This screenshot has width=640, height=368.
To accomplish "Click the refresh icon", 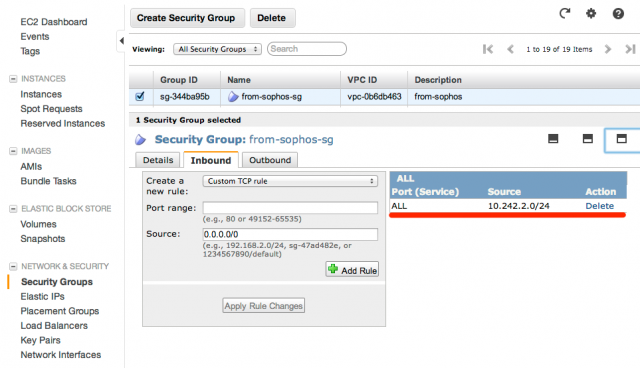I will tap(564, 13).
